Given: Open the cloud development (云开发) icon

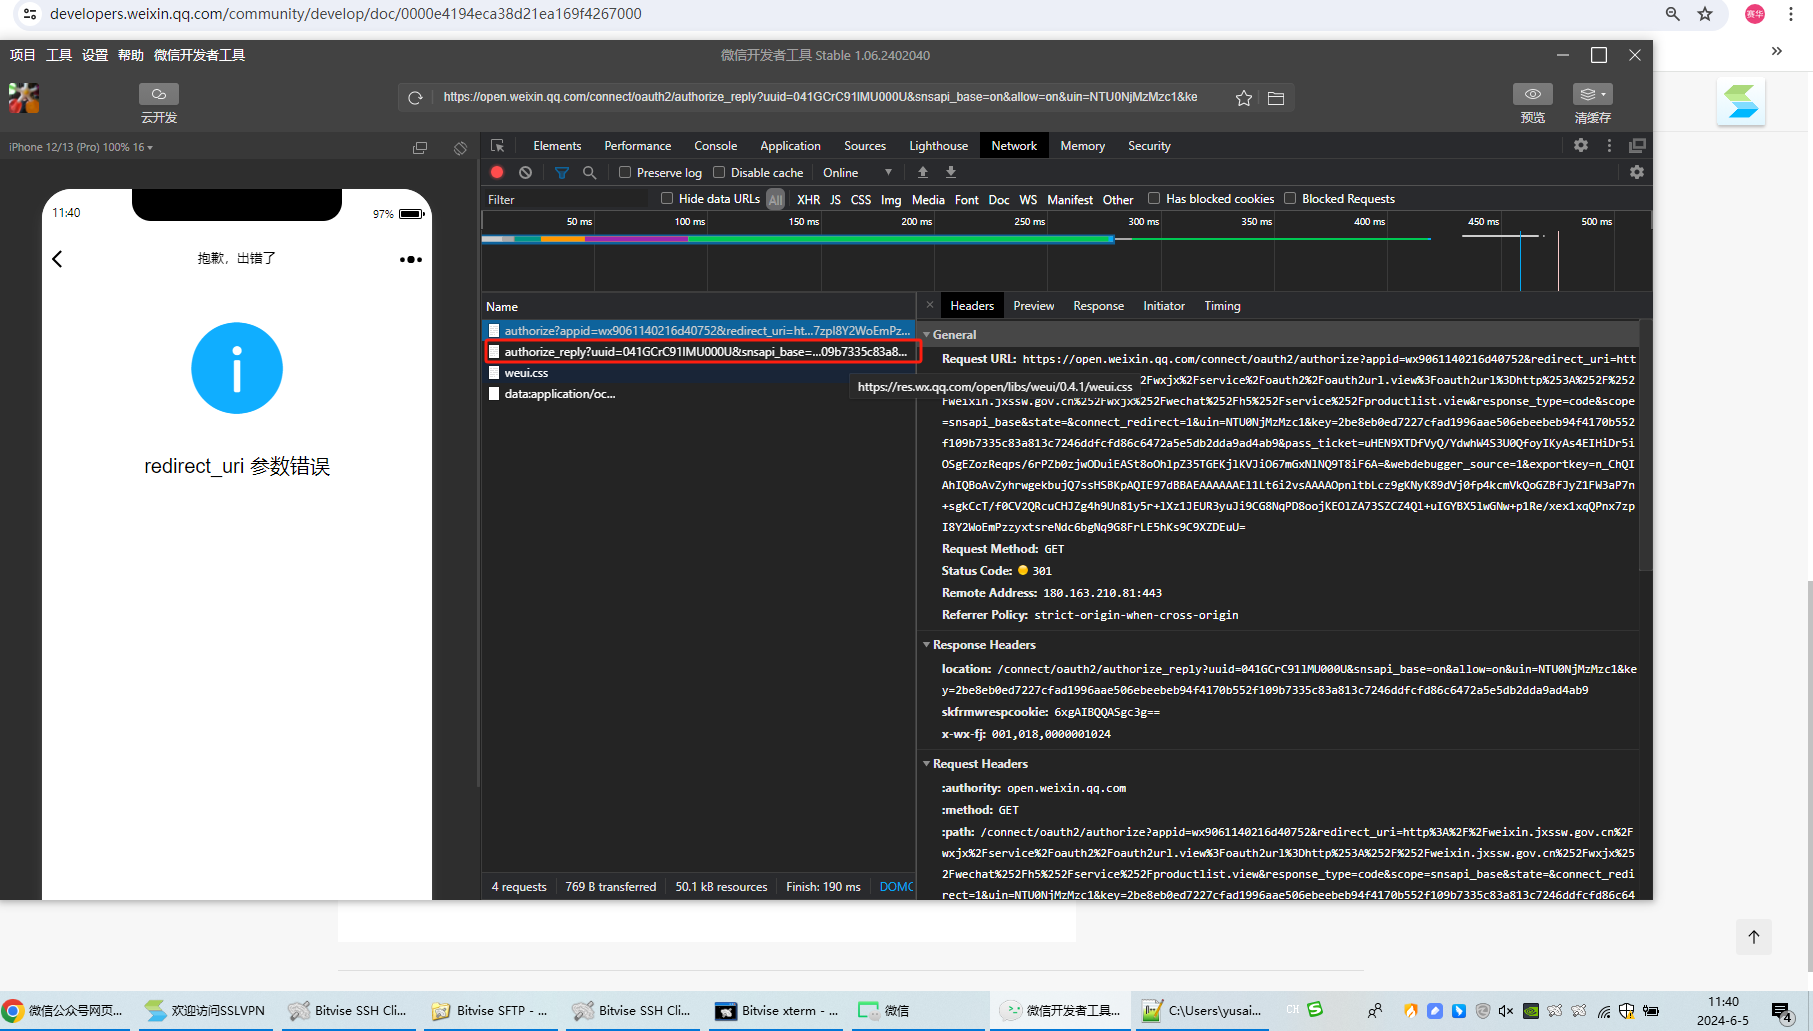Looking at the screenshot, I should (x=158, y=94).
